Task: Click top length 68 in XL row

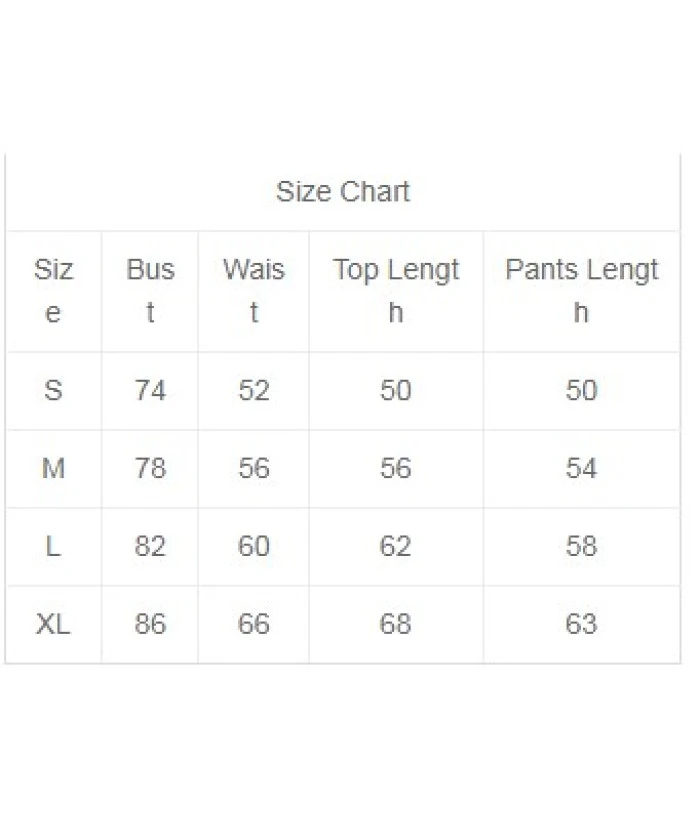Action: [396, 624]
